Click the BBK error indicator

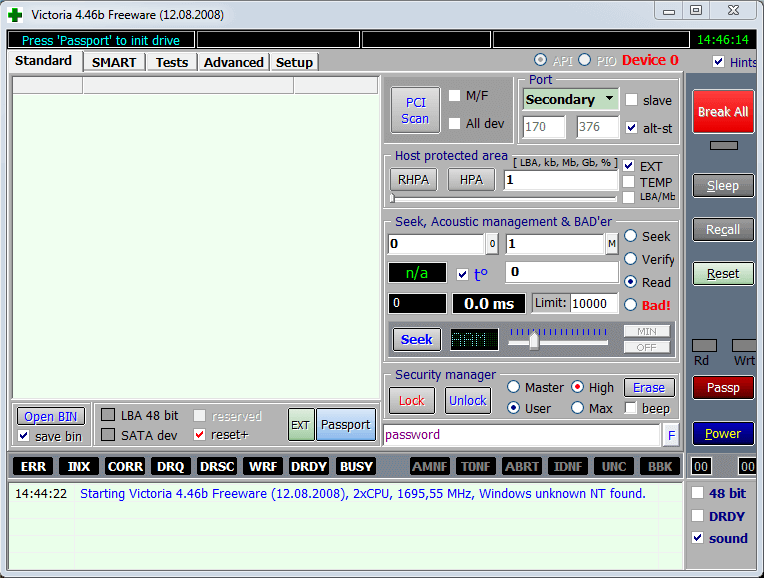pyautogui.click(x=660, y=466)
